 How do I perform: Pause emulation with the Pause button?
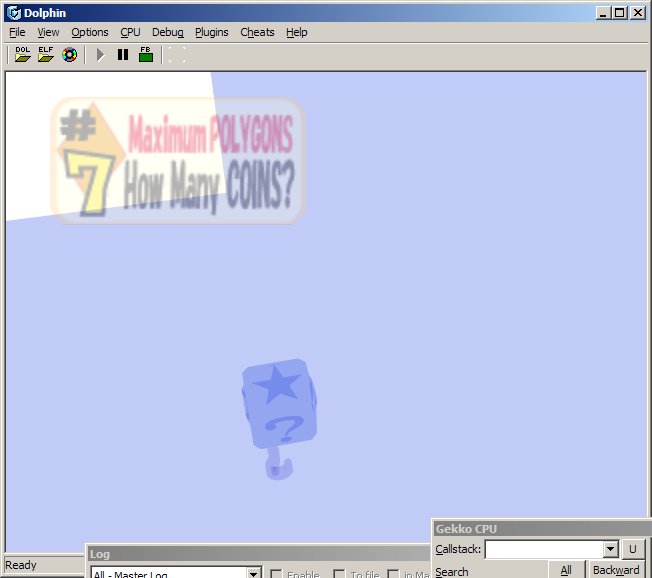point(123,54)
